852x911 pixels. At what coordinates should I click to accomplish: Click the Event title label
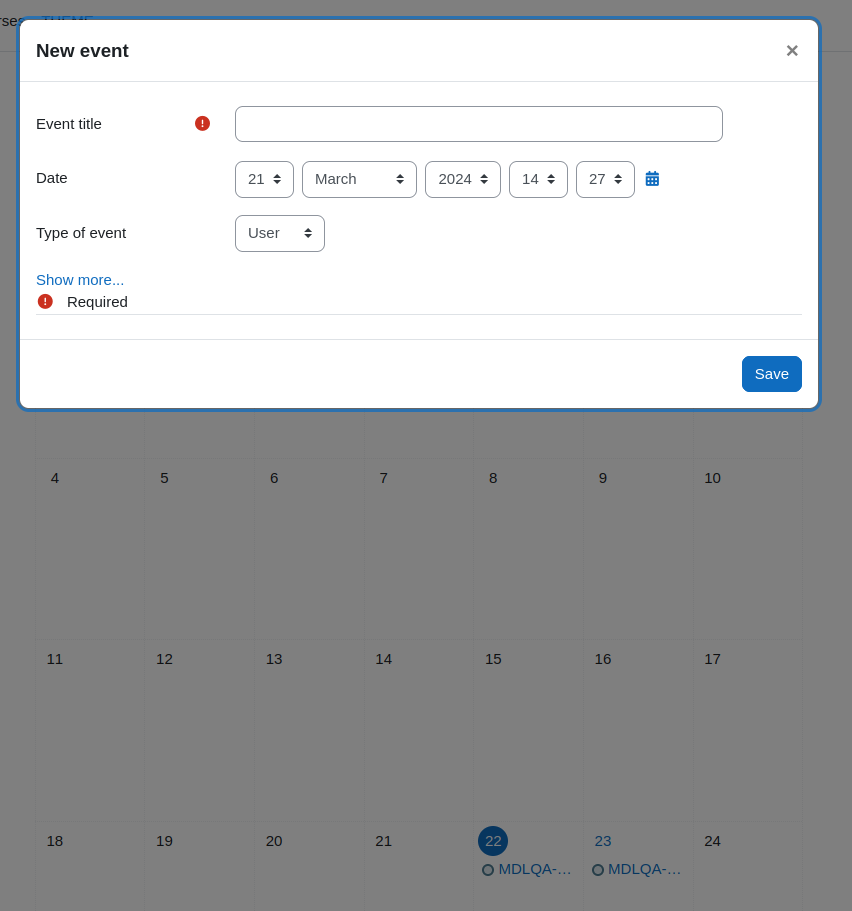click(x=69, y=124)
